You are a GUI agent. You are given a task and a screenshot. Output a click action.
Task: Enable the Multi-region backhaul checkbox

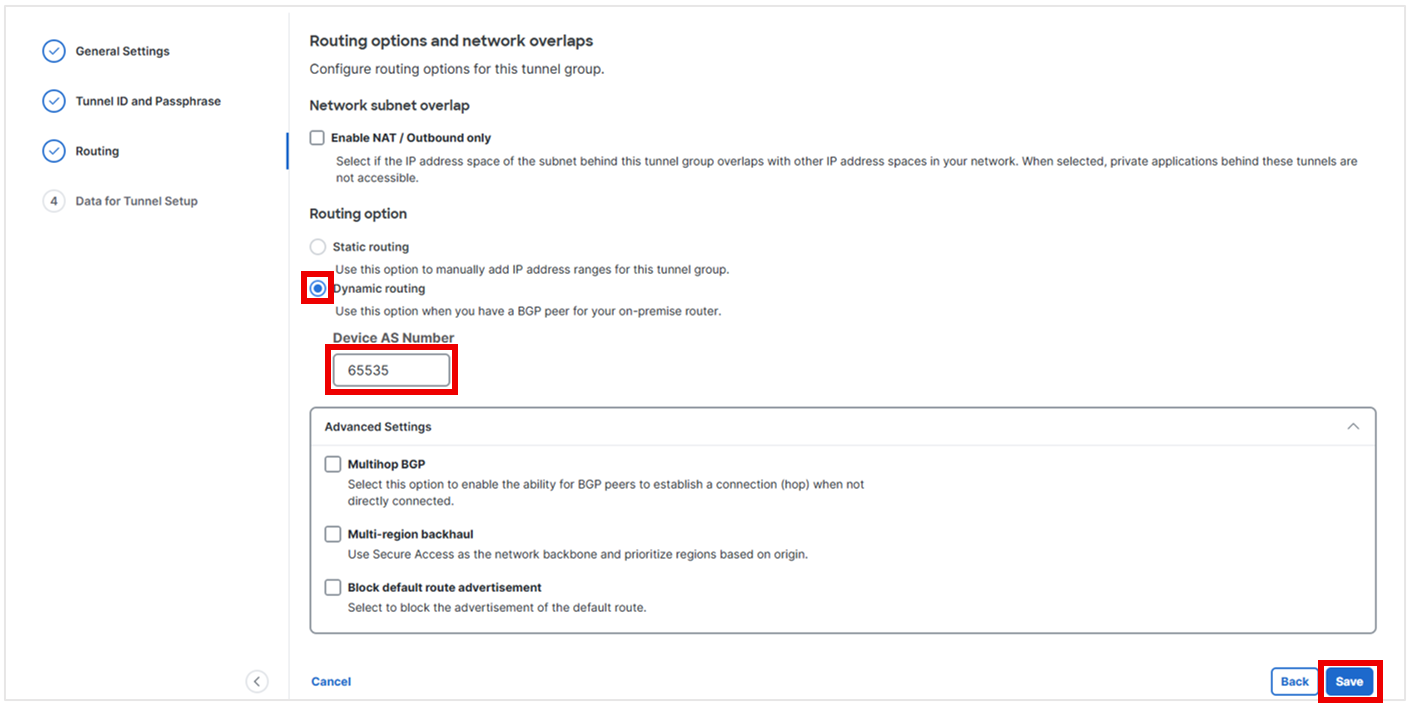333,534
